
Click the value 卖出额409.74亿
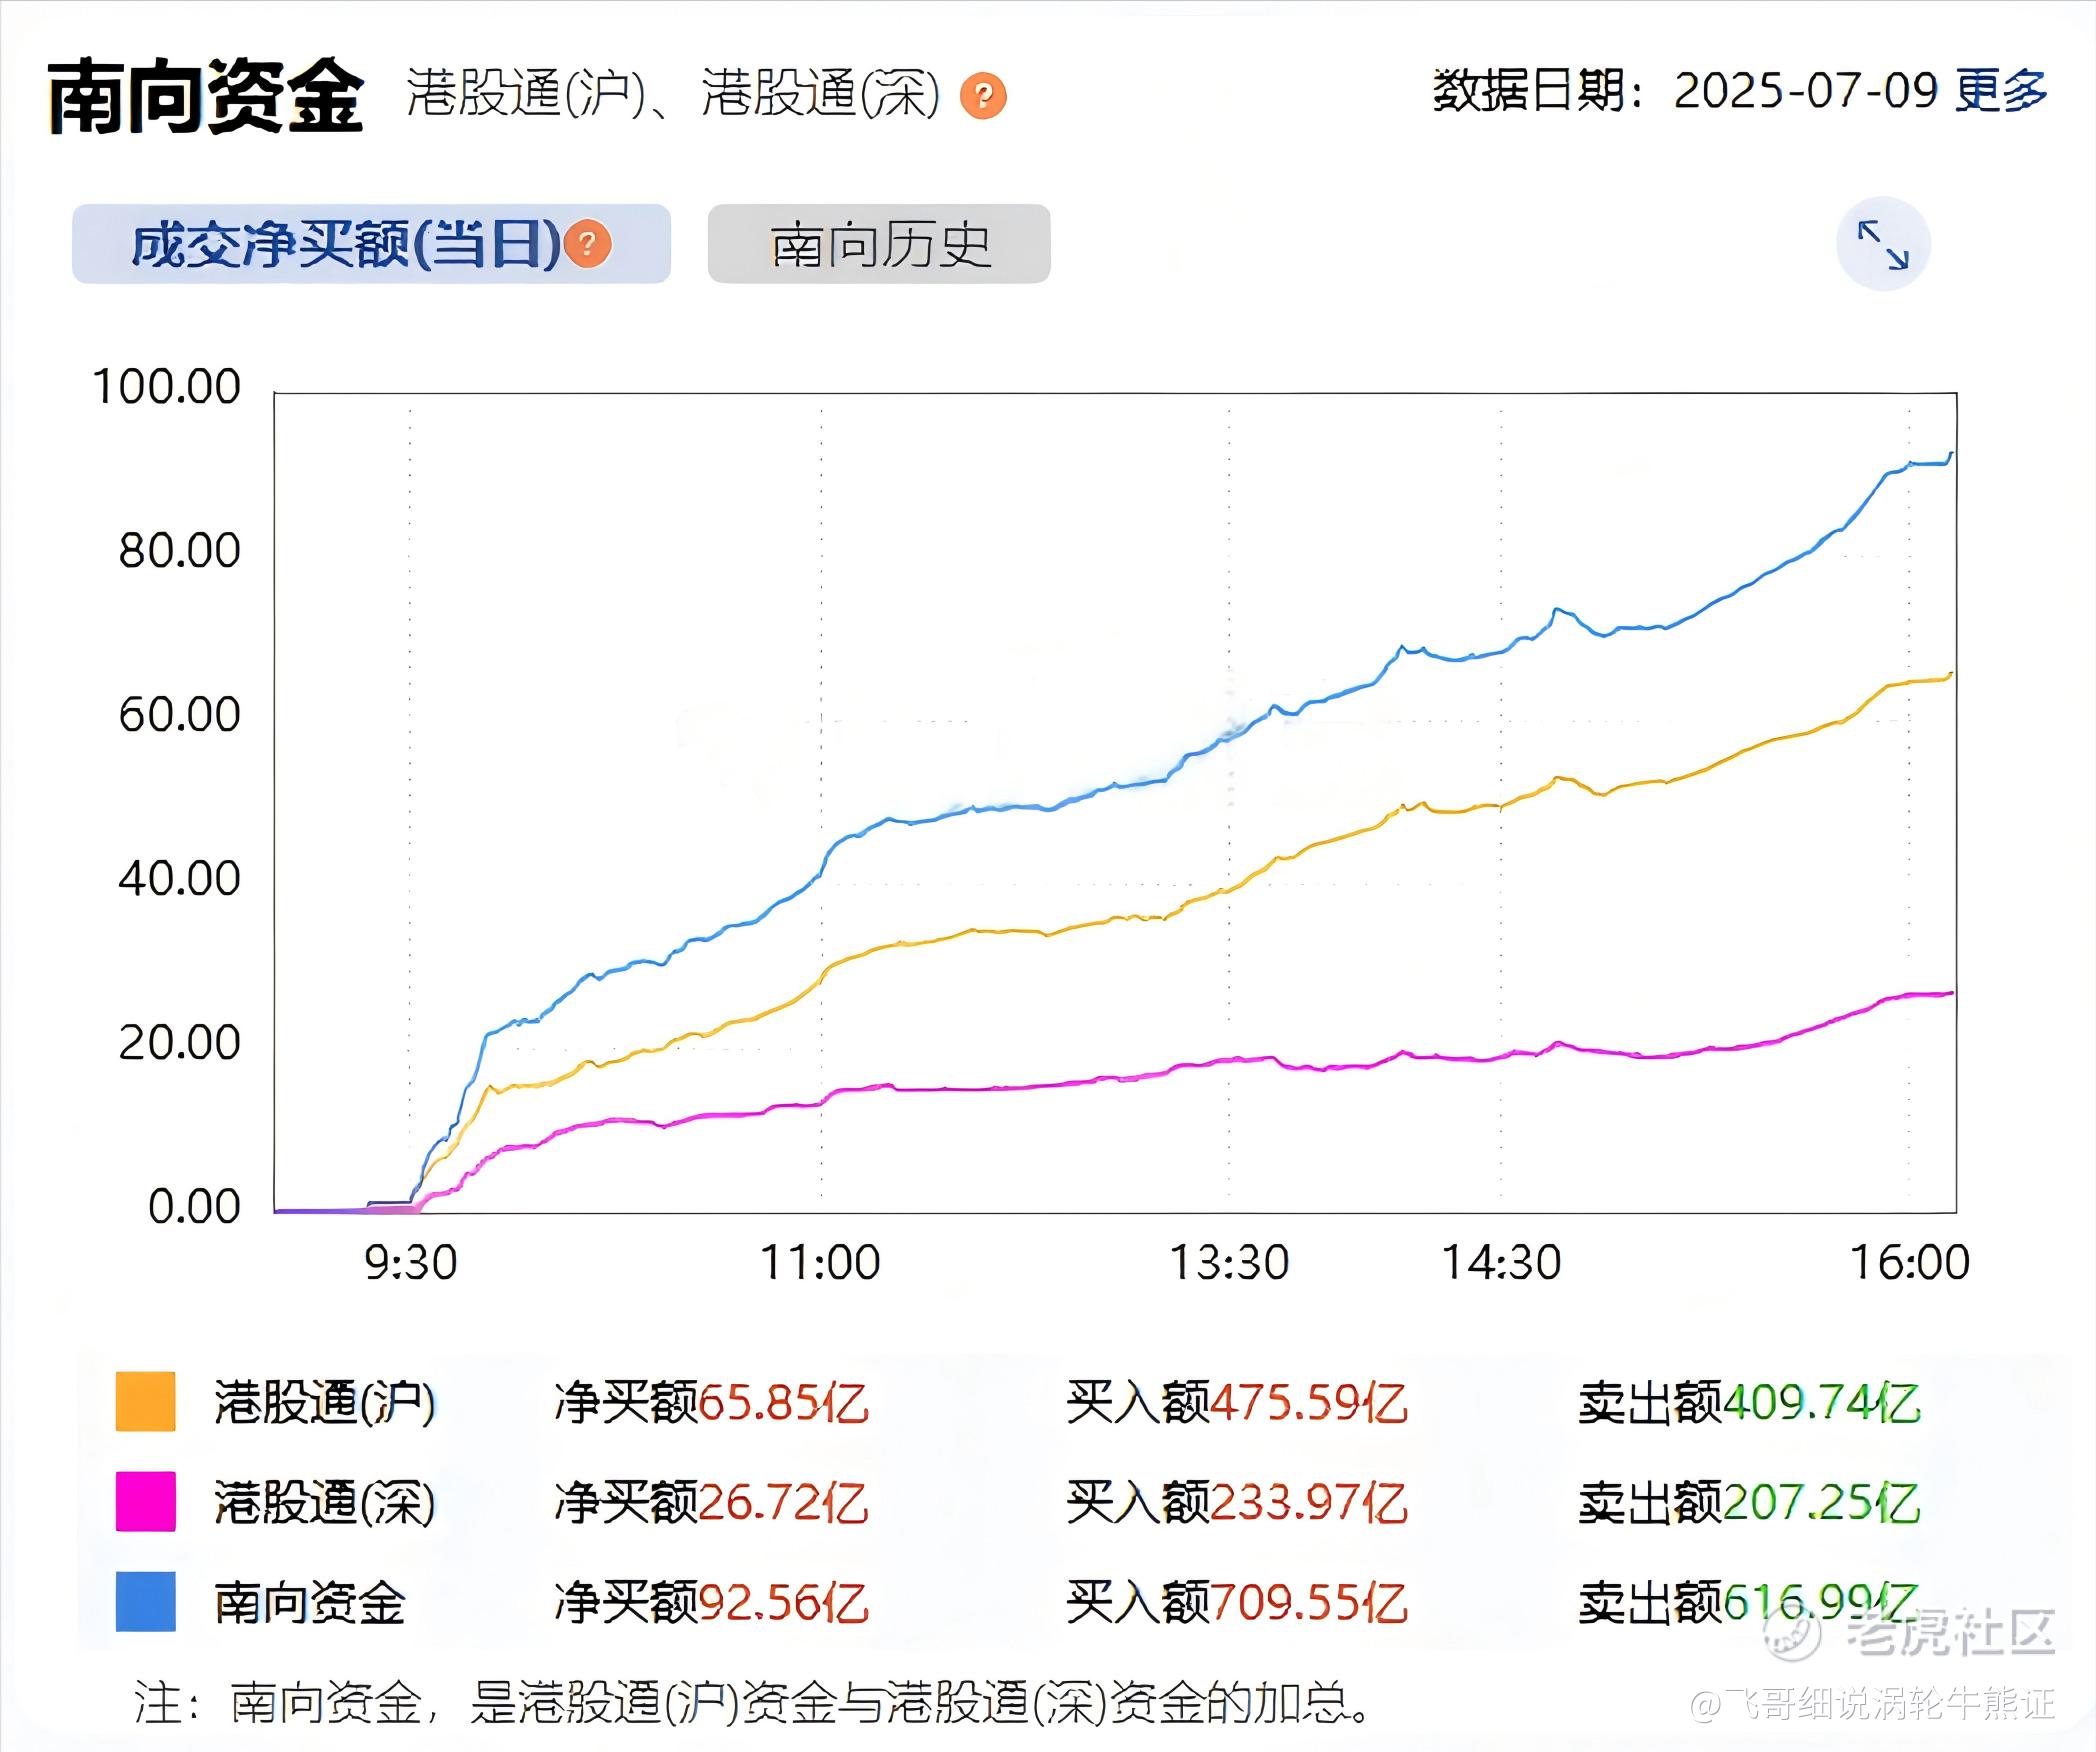[x=1750, y=1402]
